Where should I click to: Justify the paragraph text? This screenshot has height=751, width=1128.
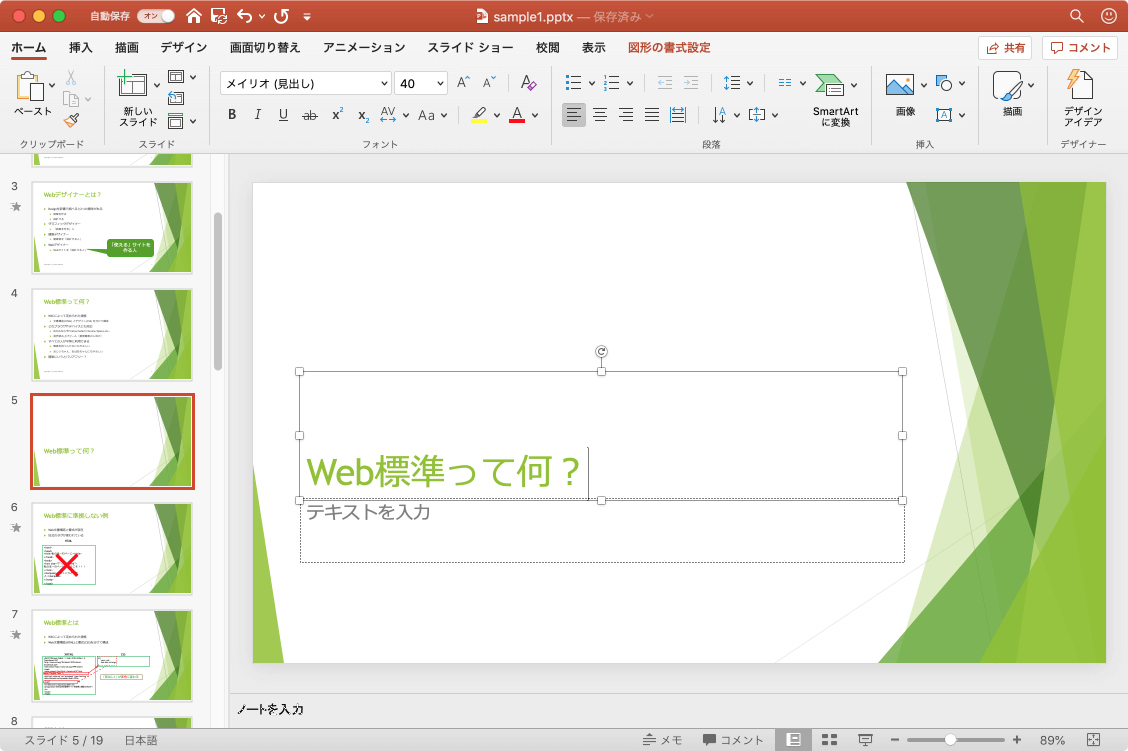[x=652, y=114]
